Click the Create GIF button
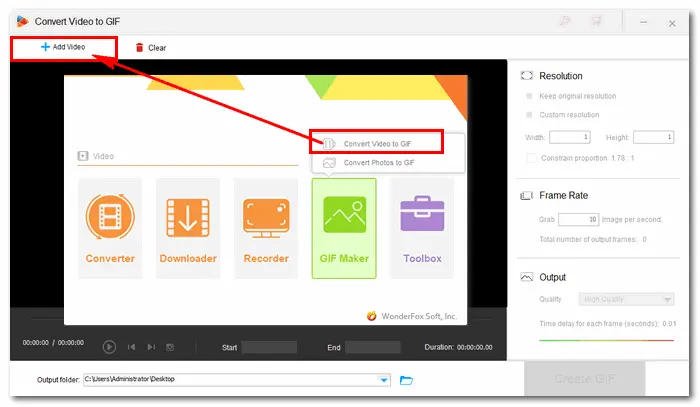This screenshot has height=407, width=700. (x=584, y=379)
